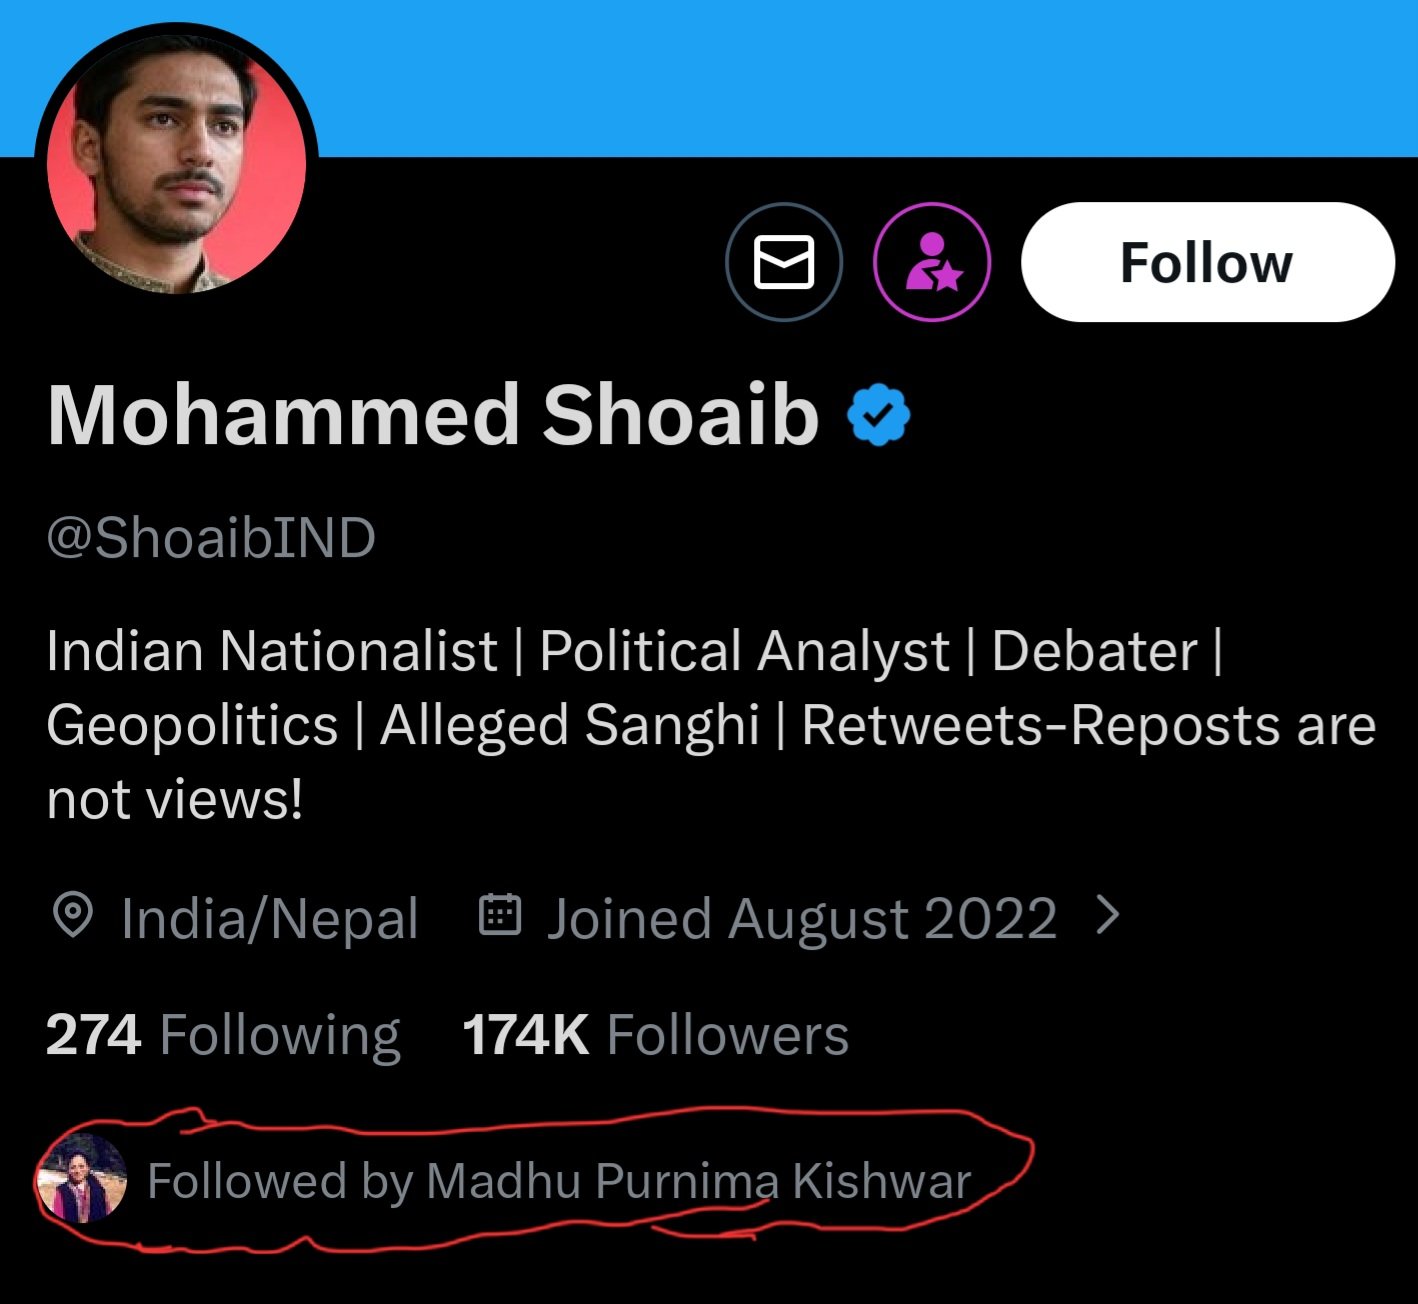Click "Alleged Sanghi" in the bio
The height and width of the screenshot is (1304, 1418).
(570, 725)
